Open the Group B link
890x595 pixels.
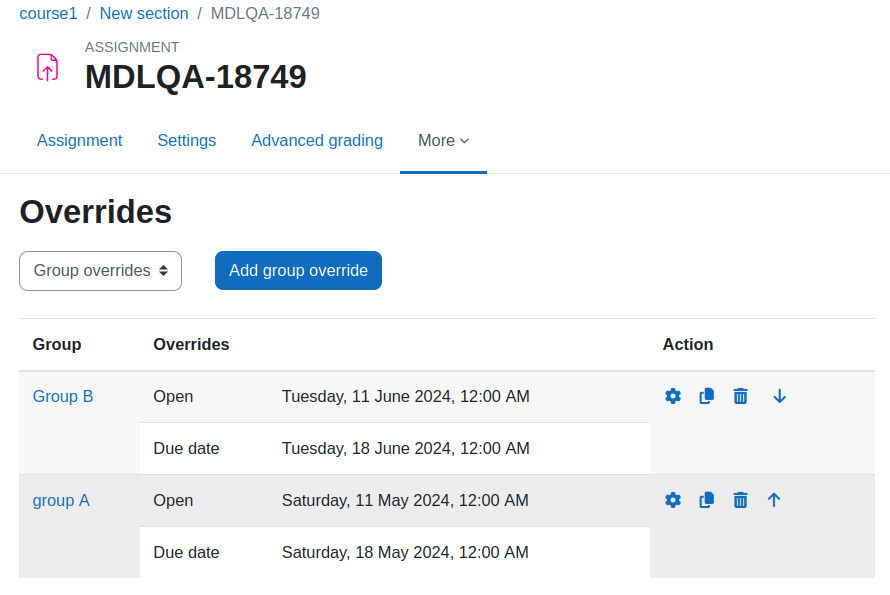point(63,396)
